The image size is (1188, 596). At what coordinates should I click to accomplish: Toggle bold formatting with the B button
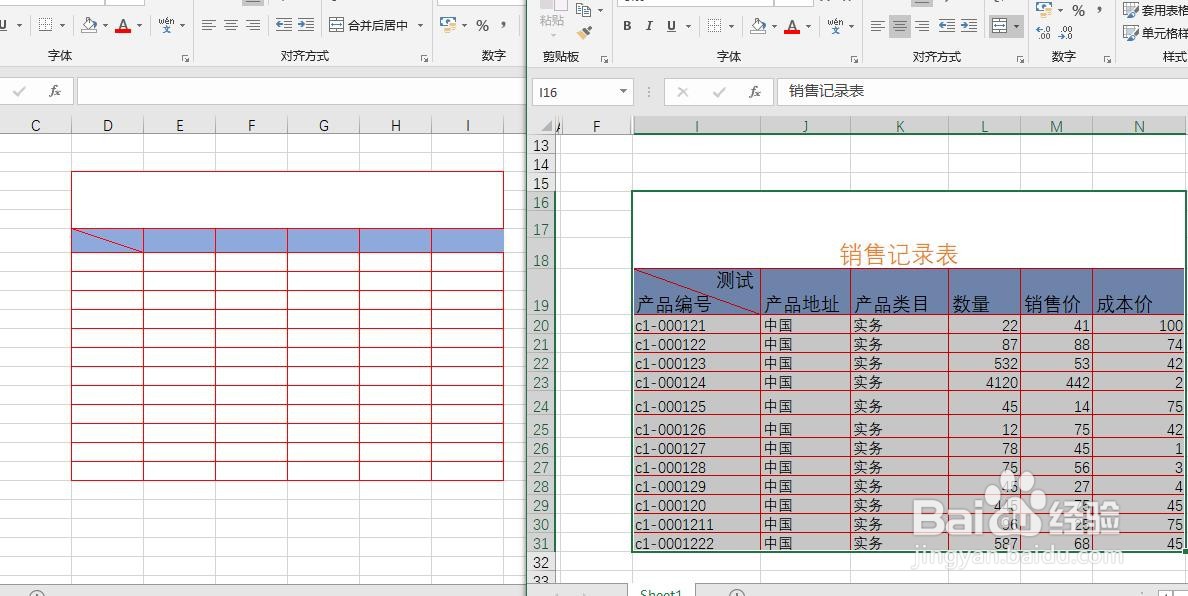click(628, 26)
